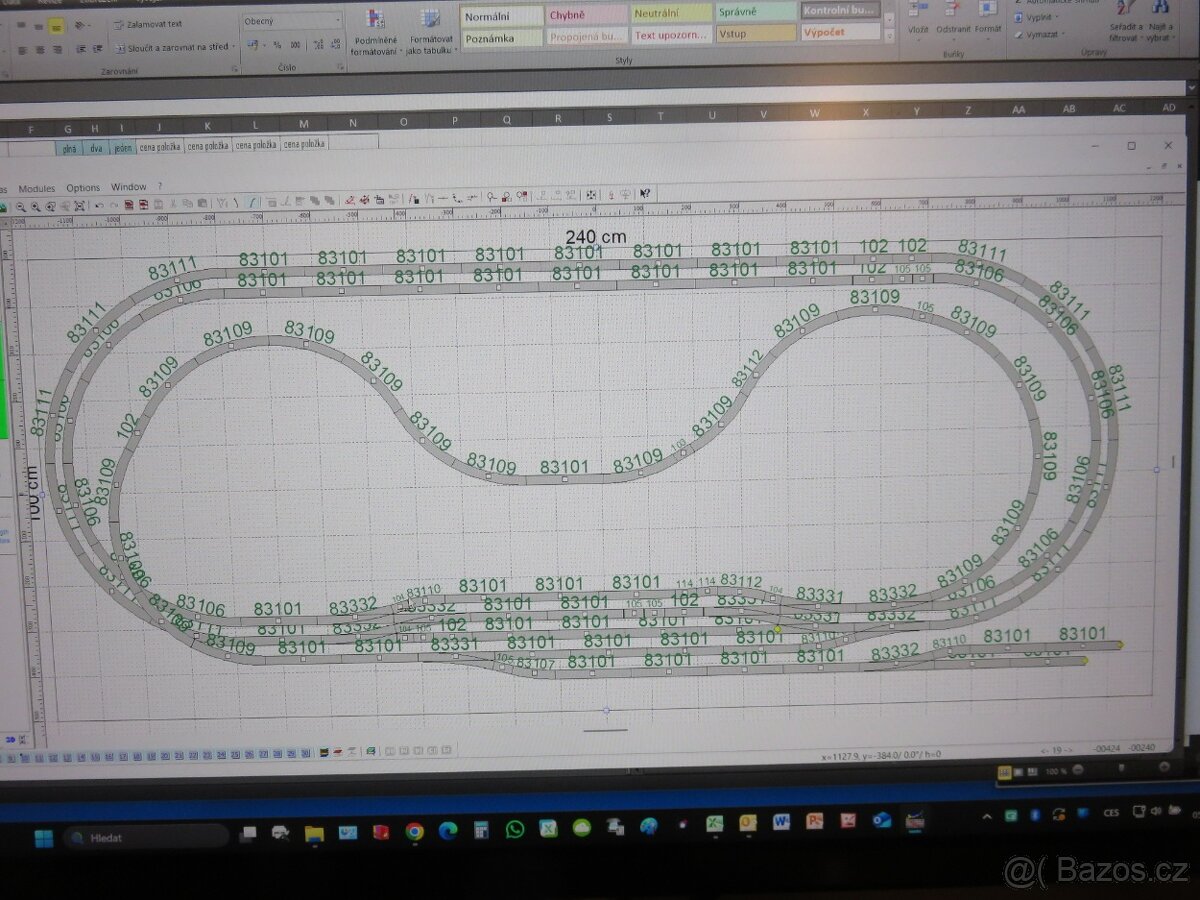
Task: Open the Window menu
Action: [x=128, y=187]
